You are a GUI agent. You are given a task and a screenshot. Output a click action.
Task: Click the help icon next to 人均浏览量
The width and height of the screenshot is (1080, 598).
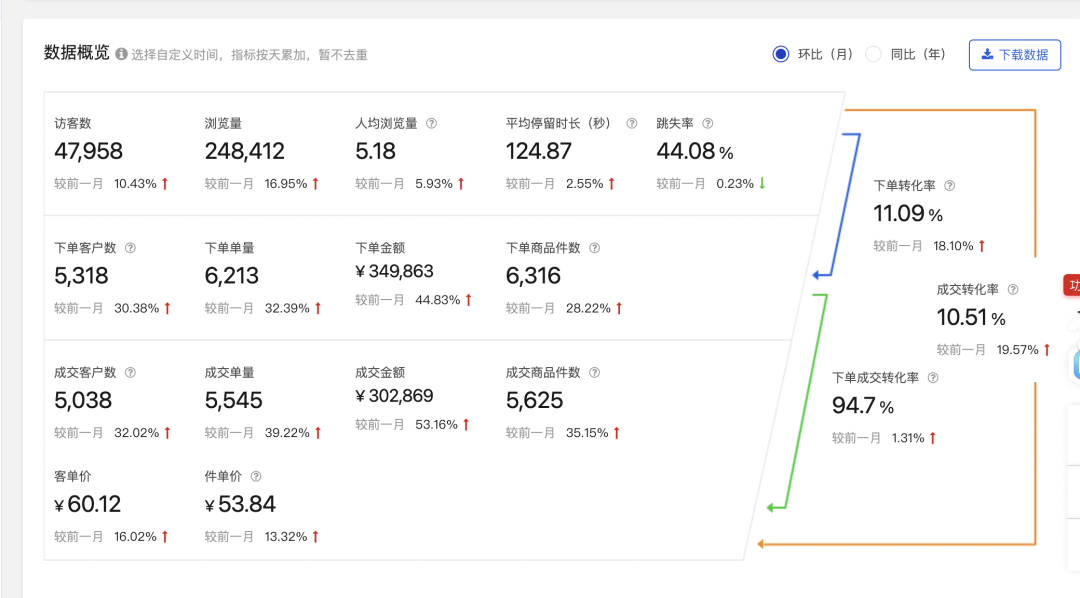432,124
